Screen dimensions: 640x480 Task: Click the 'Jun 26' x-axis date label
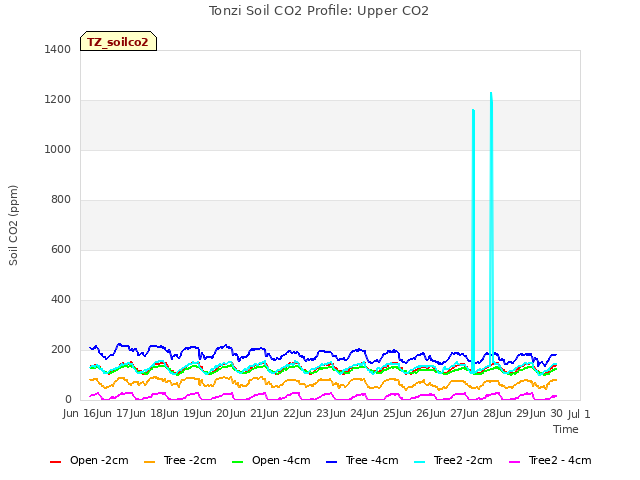414,414
